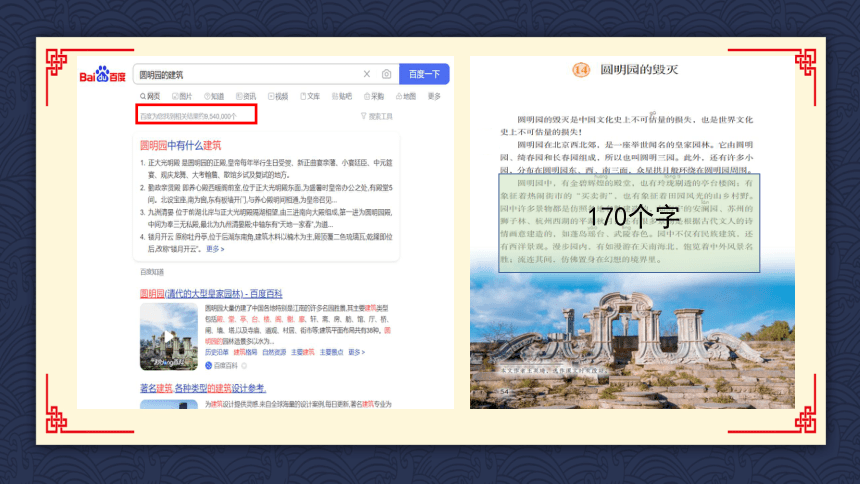Open 圆明园(清代的大型皇家园林) - 百度百科 link
This screenshot has height=484, width=860.
coord(211,294)
